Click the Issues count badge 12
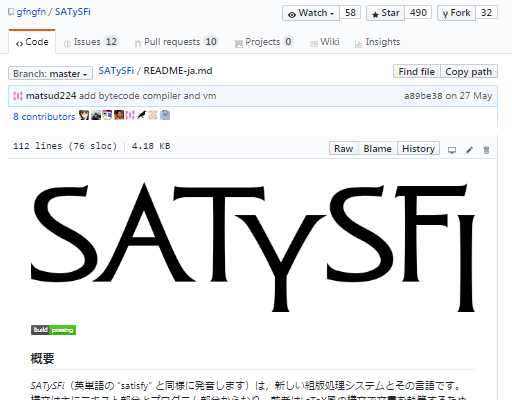Viewport: 512px width, 400px height. pos(111,42)
